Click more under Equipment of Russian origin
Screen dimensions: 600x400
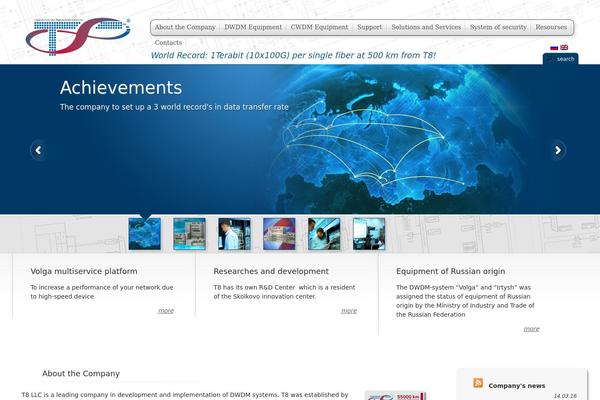click(532, 329)
